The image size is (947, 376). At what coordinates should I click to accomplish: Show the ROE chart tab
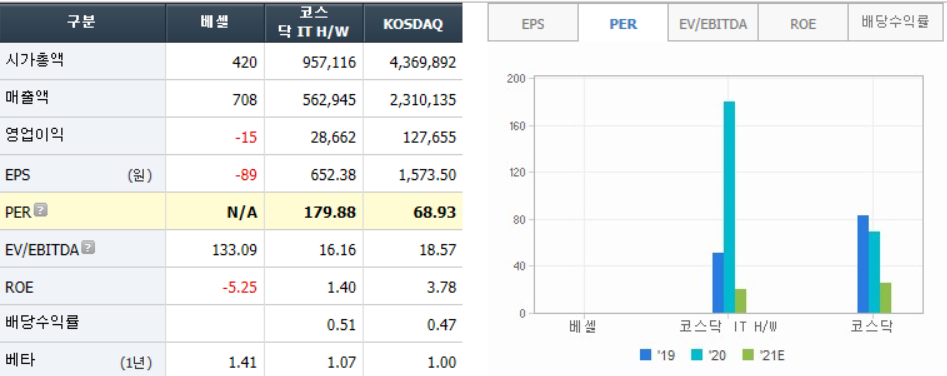[x=803, y=24]
